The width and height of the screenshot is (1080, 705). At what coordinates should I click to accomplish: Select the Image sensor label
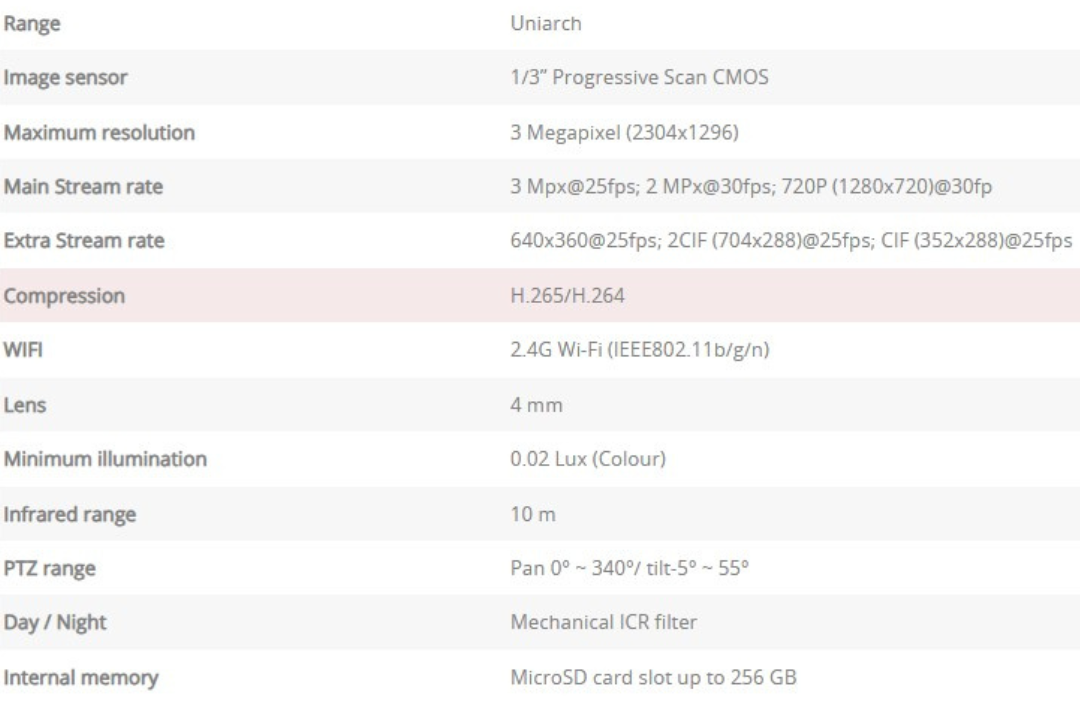66,78
